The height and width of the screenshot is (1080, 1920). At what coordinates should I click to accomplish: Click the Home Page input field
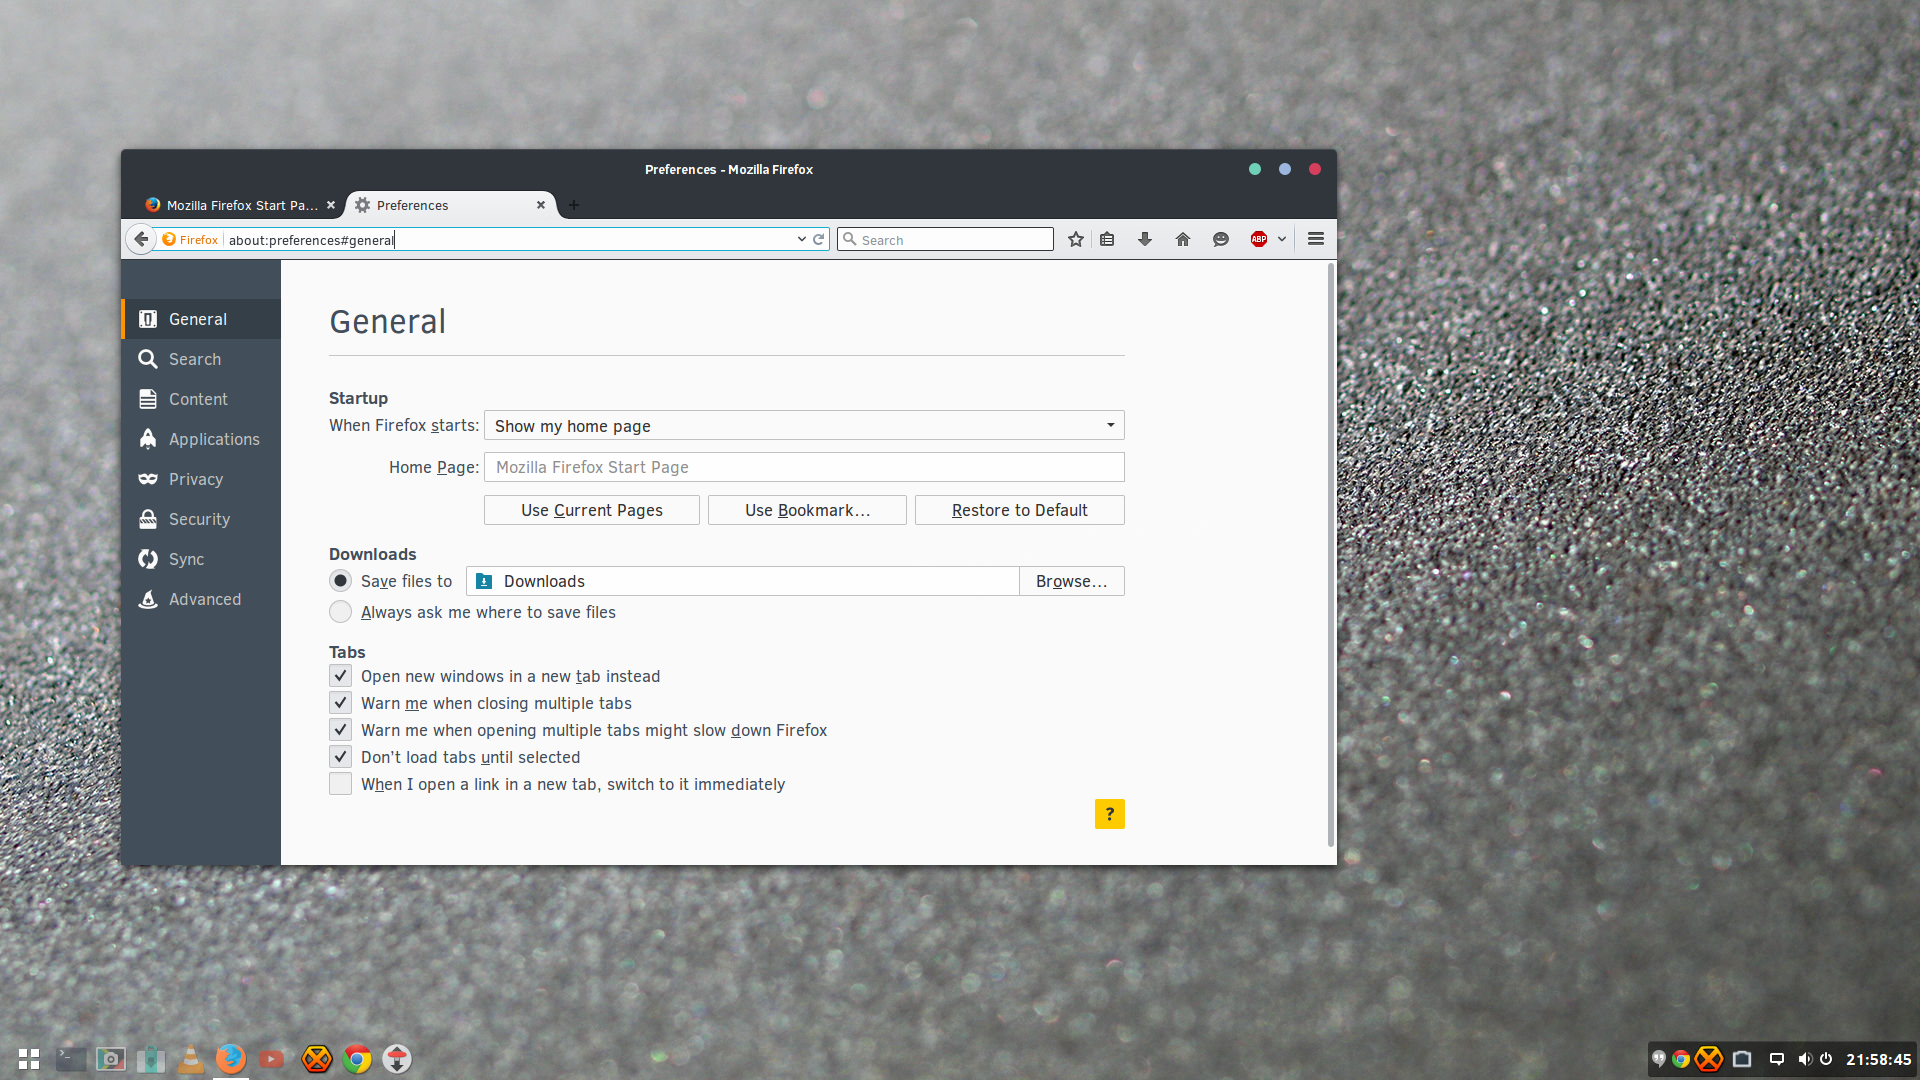pyautogui.click(x=804, y=467)
